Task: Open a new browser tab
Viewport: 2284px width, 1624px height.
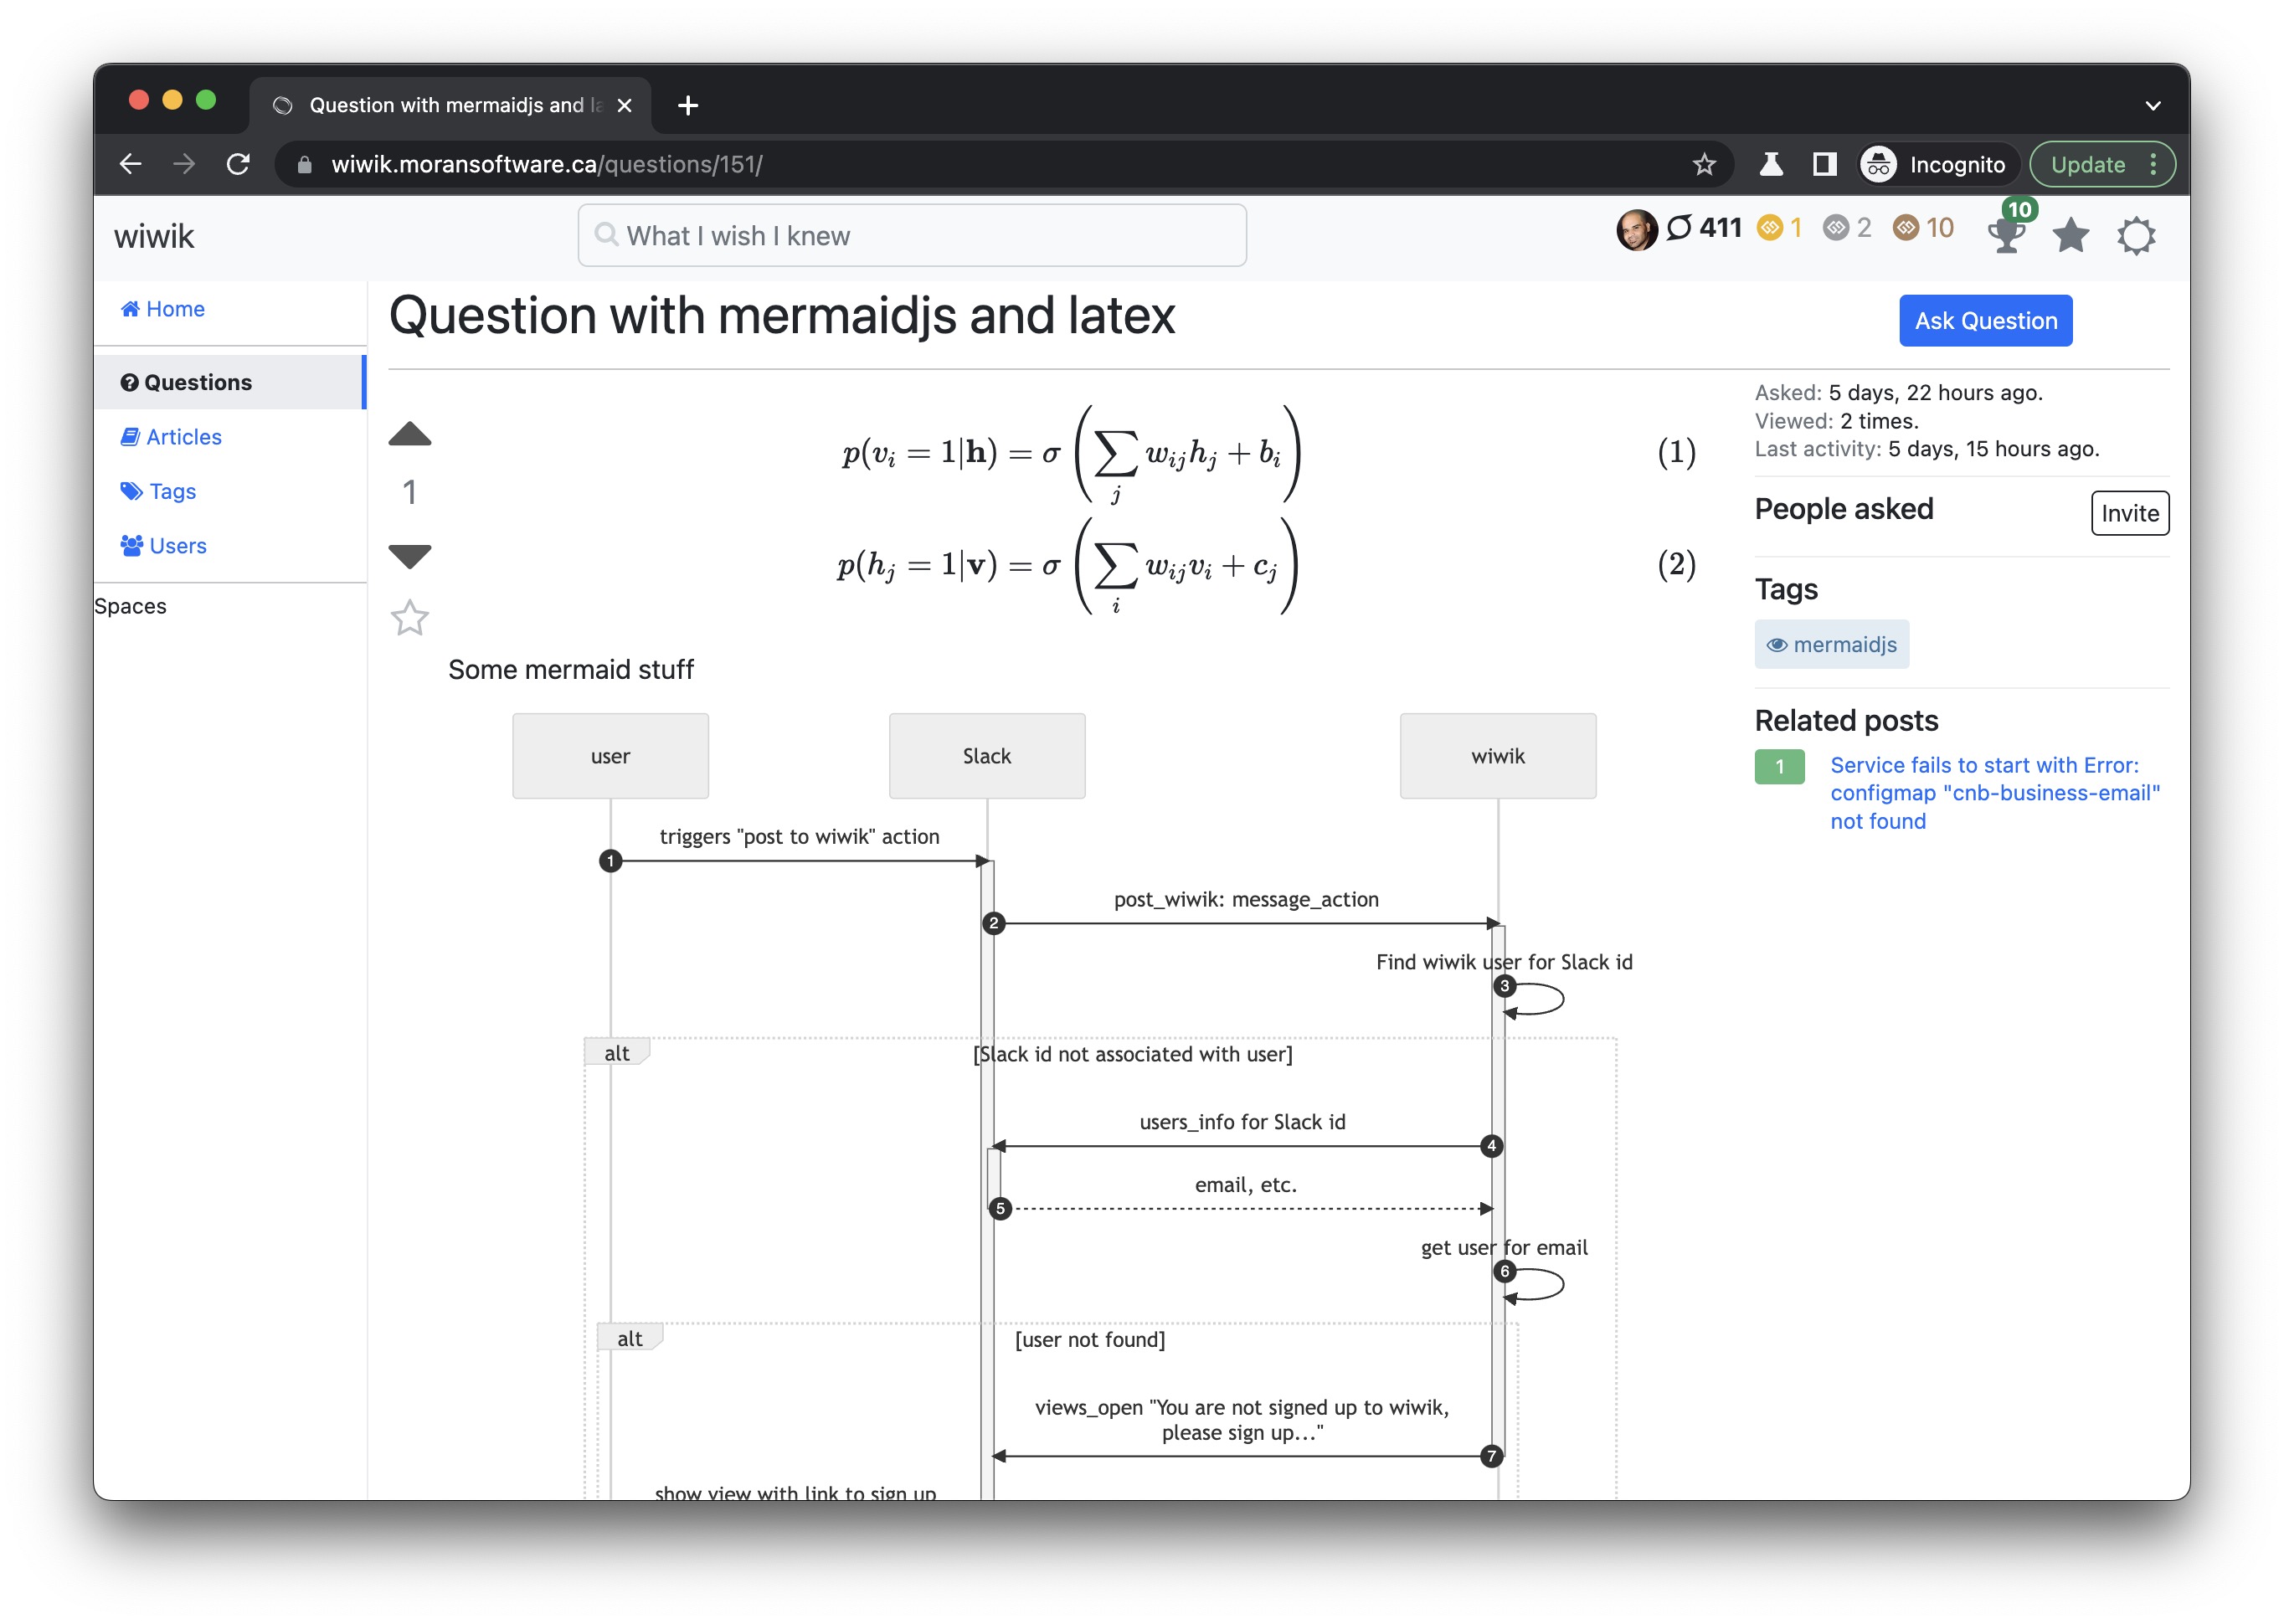Action: [688, 105]
